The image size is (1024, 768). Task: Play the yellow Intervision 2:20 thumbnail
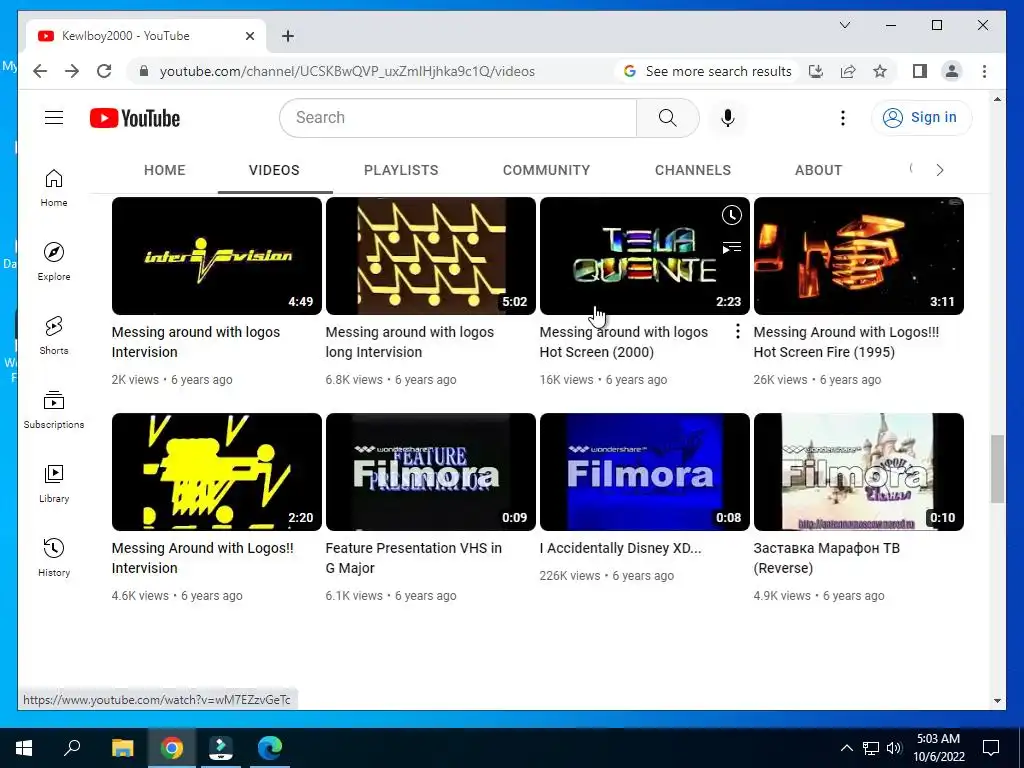[x=217, y=472]
